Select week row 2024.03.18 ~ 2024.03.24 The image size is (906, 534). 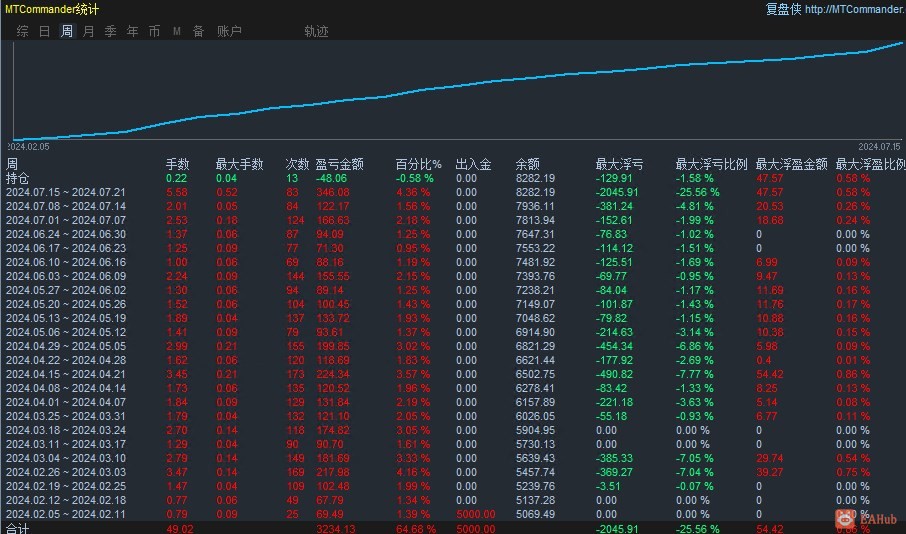pyautogui.click(x=453, y=430)
